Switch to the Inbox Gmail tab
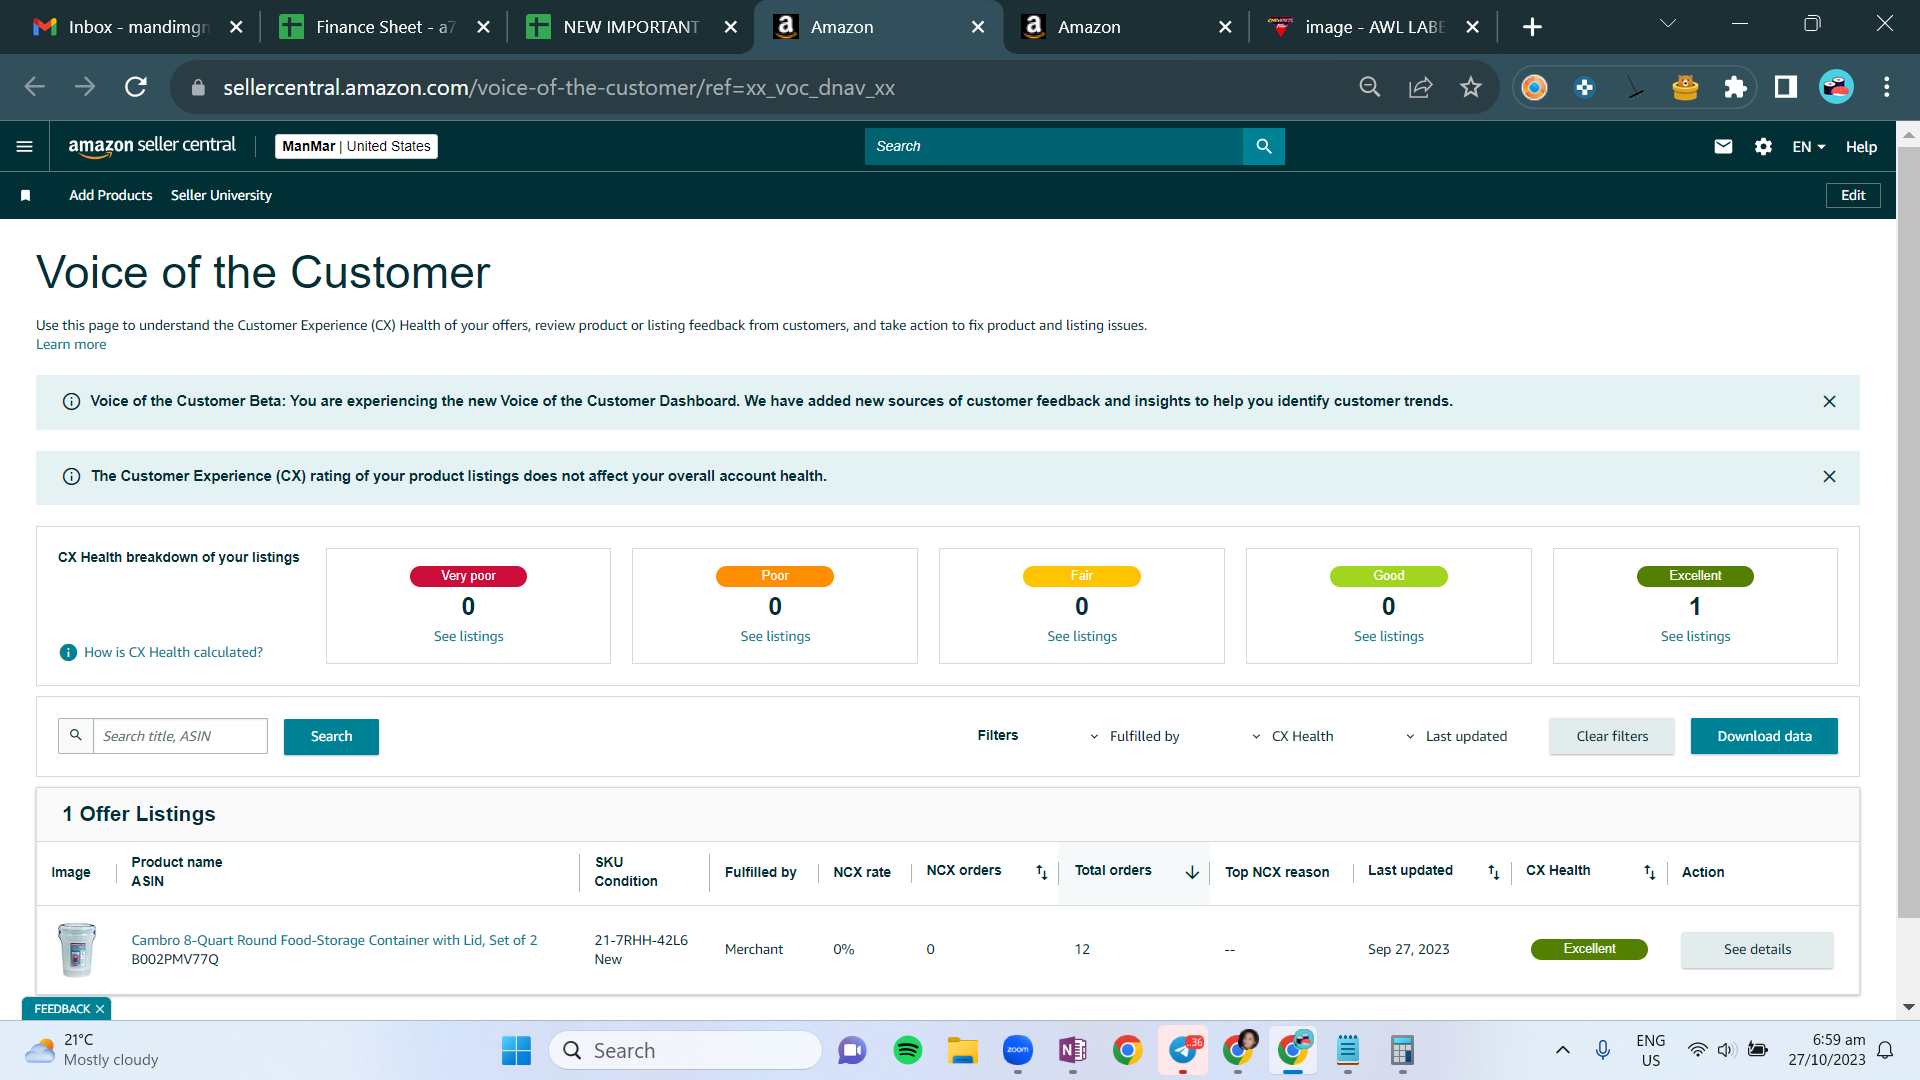This screenshot has width=1920, height=1080. click(137, 27)
